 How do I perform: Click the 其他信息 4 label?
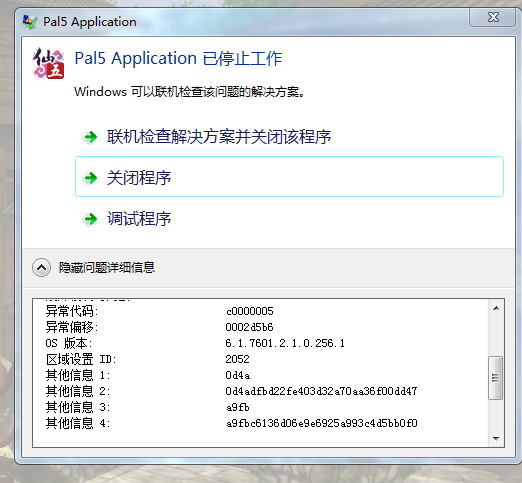pos(78,423)
